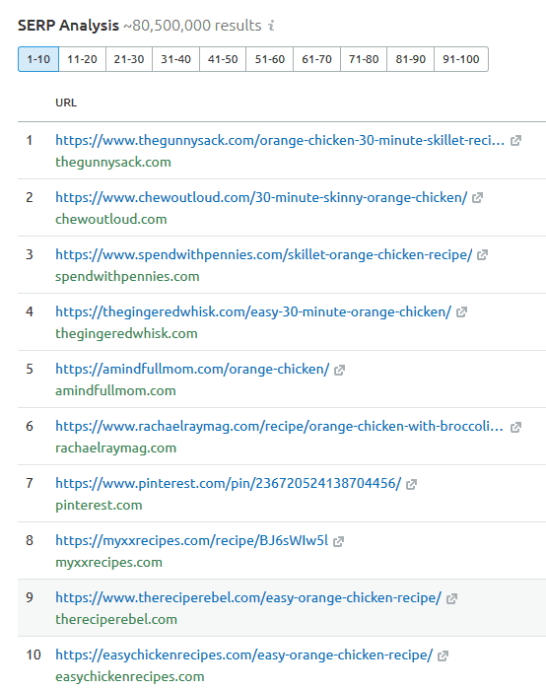Image resolution: width=546 pixels, height=689 pixels.
Task: Switch to the 31-40 results tab
Action: [x=176, y=59]
